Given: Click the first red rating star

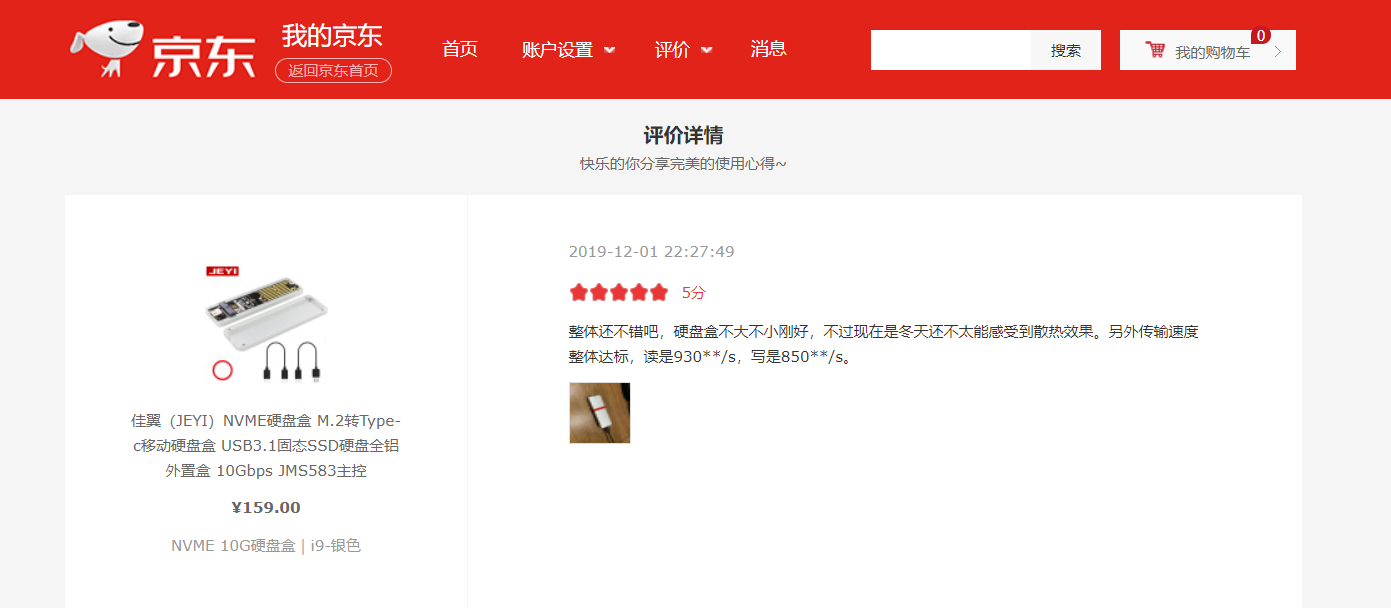Looking at the screenshot, I should (579, 292).
